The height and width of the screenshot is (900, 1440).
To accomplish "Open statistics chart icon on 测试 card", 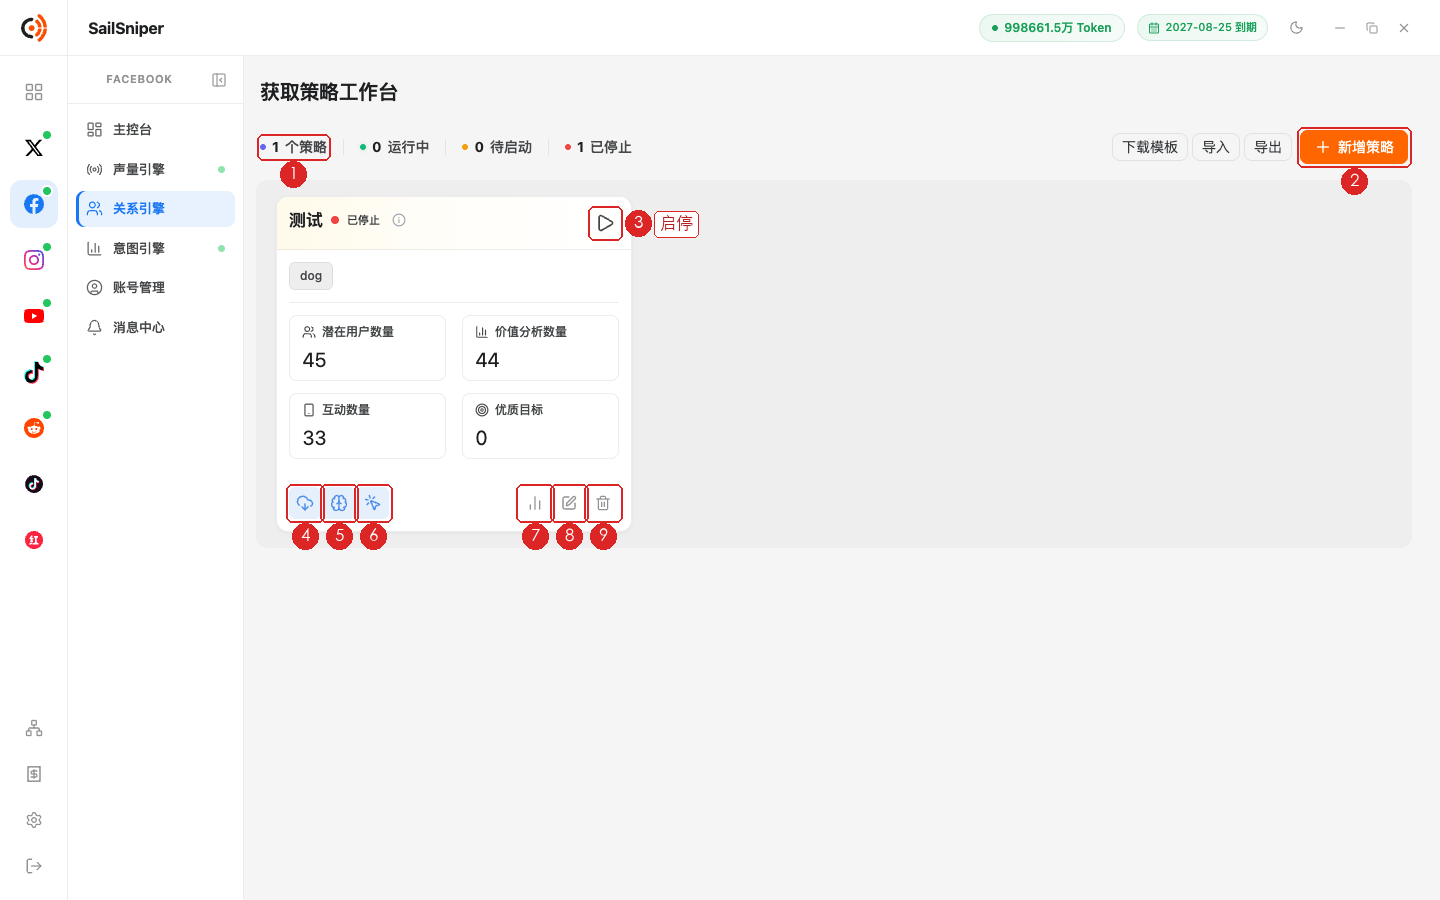I will [x=535, y=503].
